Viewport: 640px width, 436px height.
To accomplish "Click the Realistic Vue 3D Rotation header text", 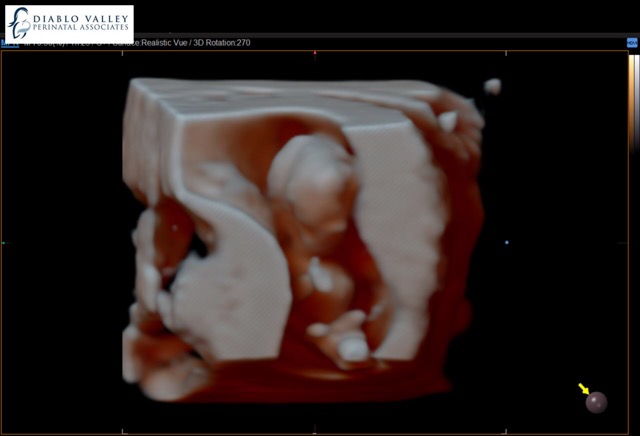I will click(x=200, y=43).
